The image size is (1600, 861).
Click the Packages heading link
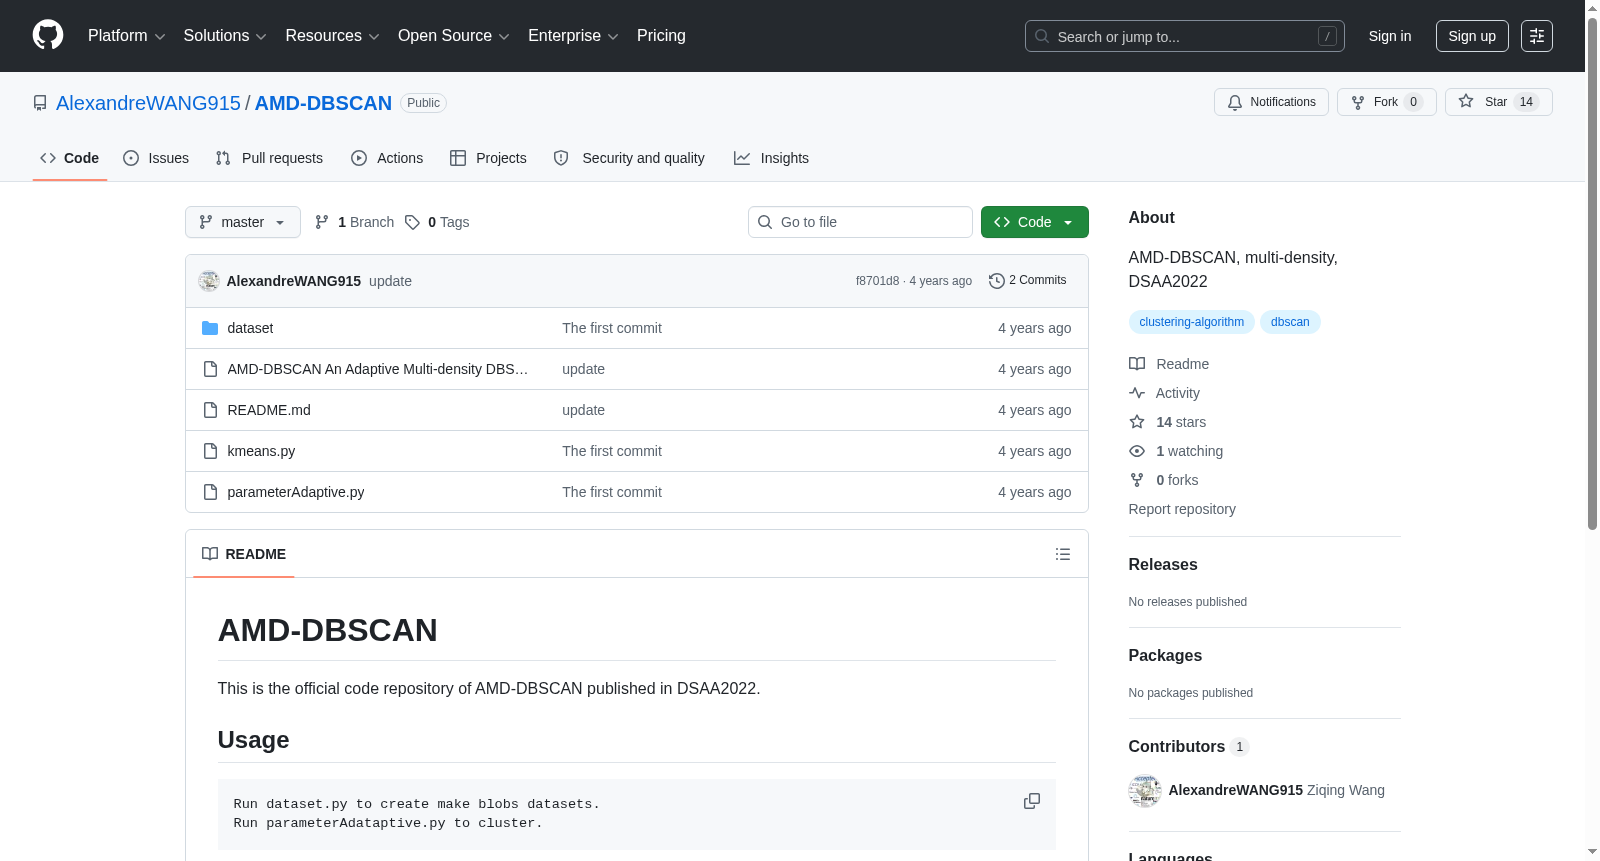click(x=1165, y=656)
